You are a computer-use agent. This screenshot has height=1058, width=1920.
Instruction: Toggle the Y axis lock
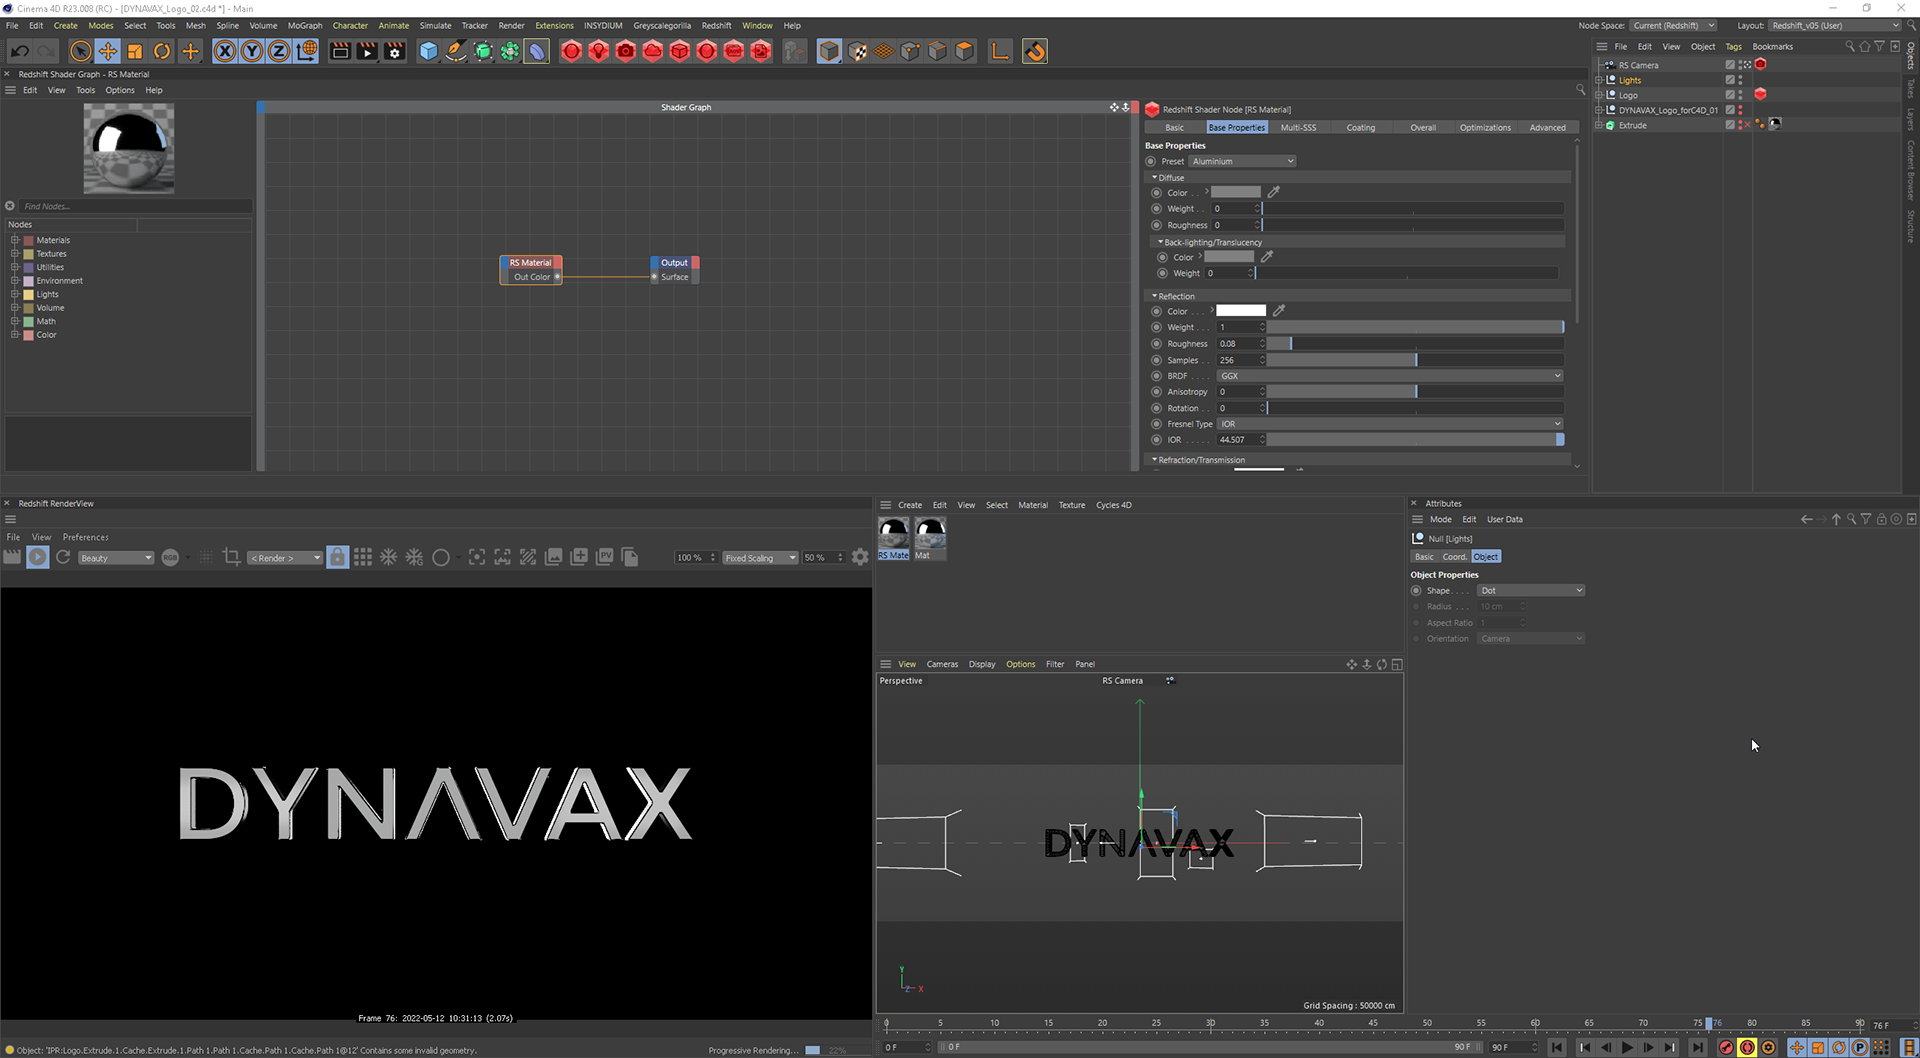tap(252, 51)
